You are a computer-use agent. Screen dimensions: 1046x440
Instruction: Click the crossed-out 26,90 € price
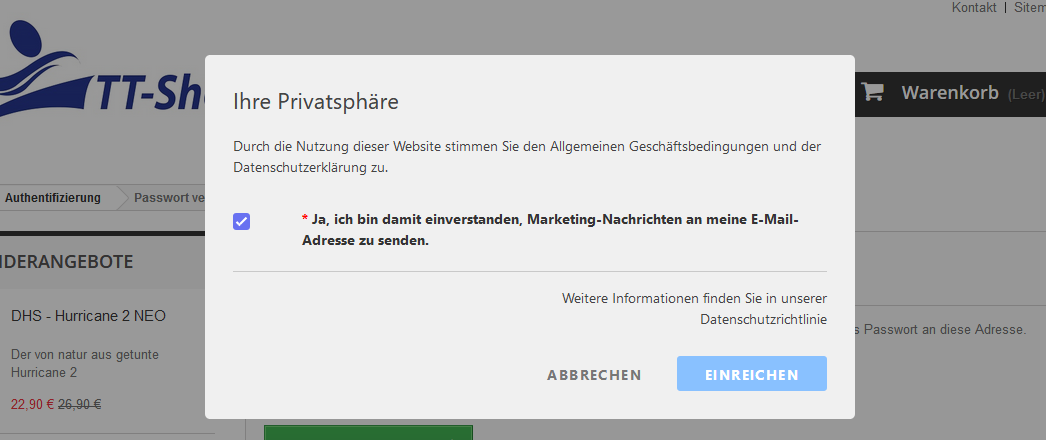pos(79,404)
